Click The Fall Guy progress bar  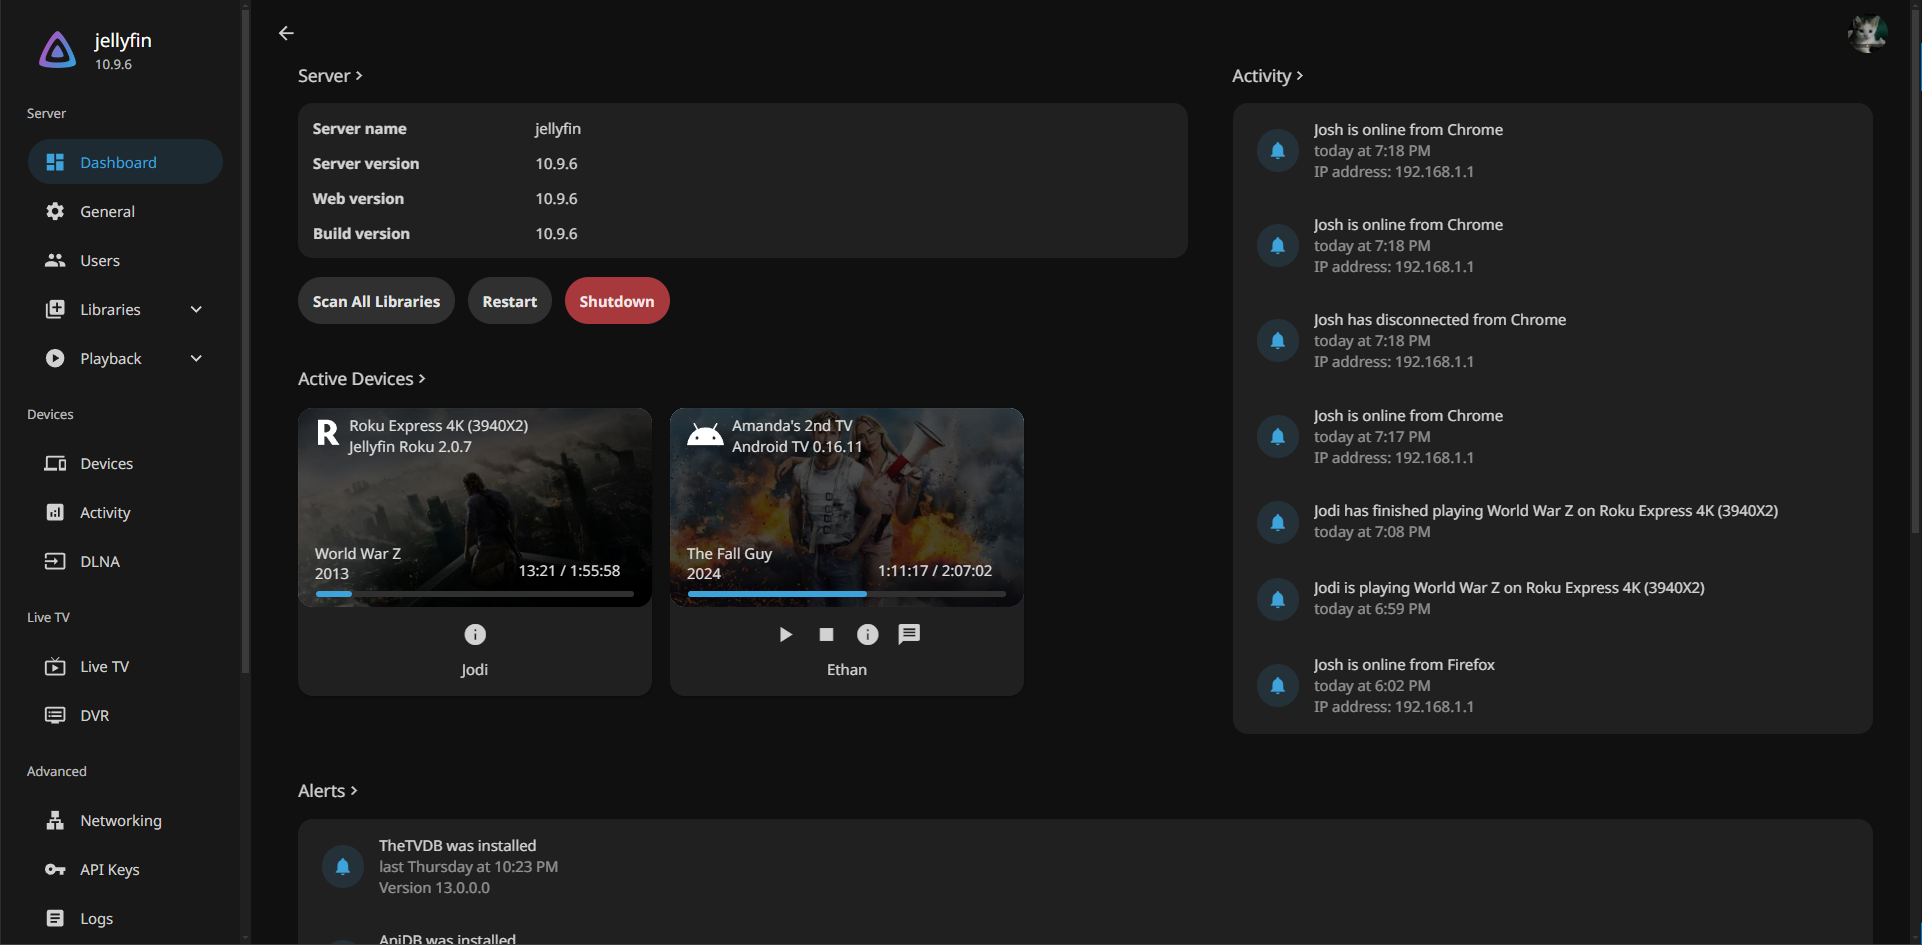pos(846,594)
